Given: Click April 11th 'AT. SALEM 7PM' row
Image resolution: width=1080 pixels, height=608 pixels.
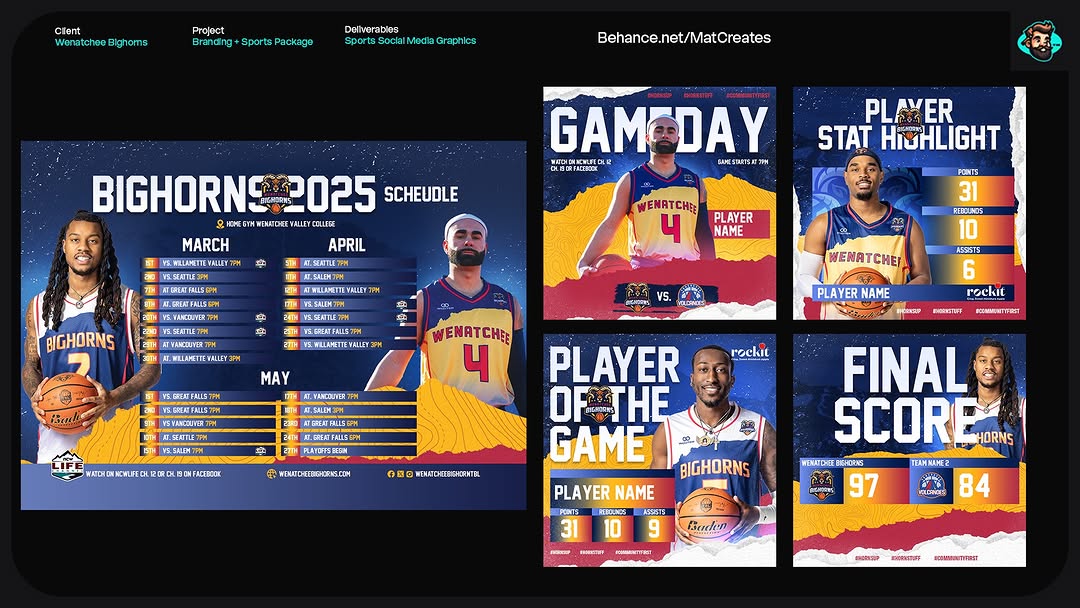Looking at the screenshot, I should (x=350, y=277).
